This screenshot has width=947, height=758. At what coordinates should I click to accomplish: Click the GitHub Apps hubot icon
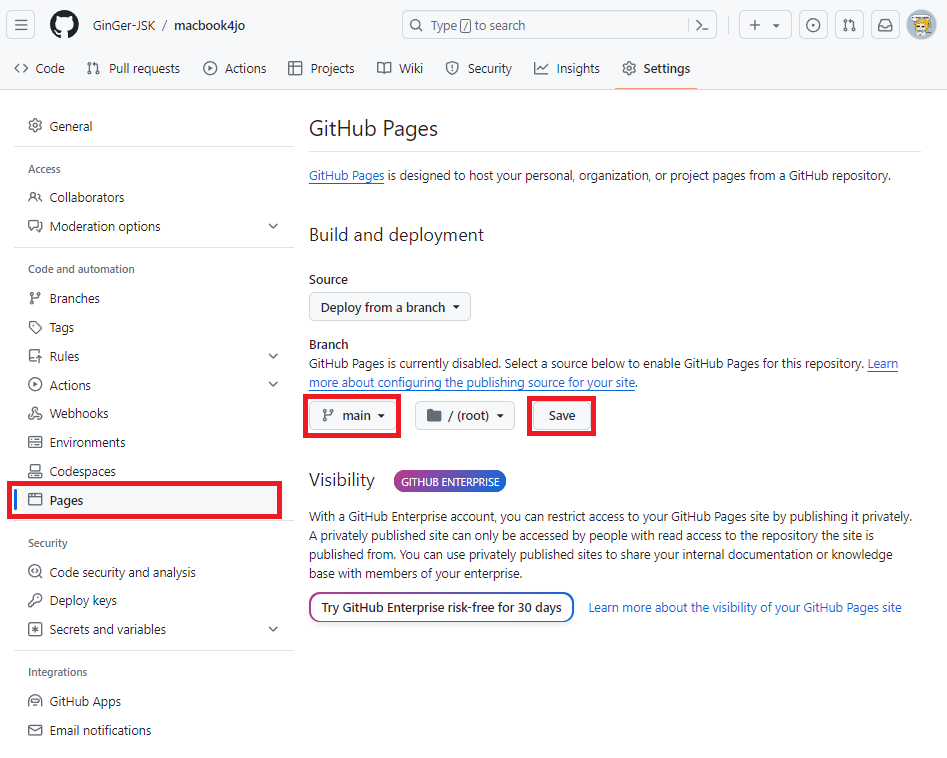35,701
